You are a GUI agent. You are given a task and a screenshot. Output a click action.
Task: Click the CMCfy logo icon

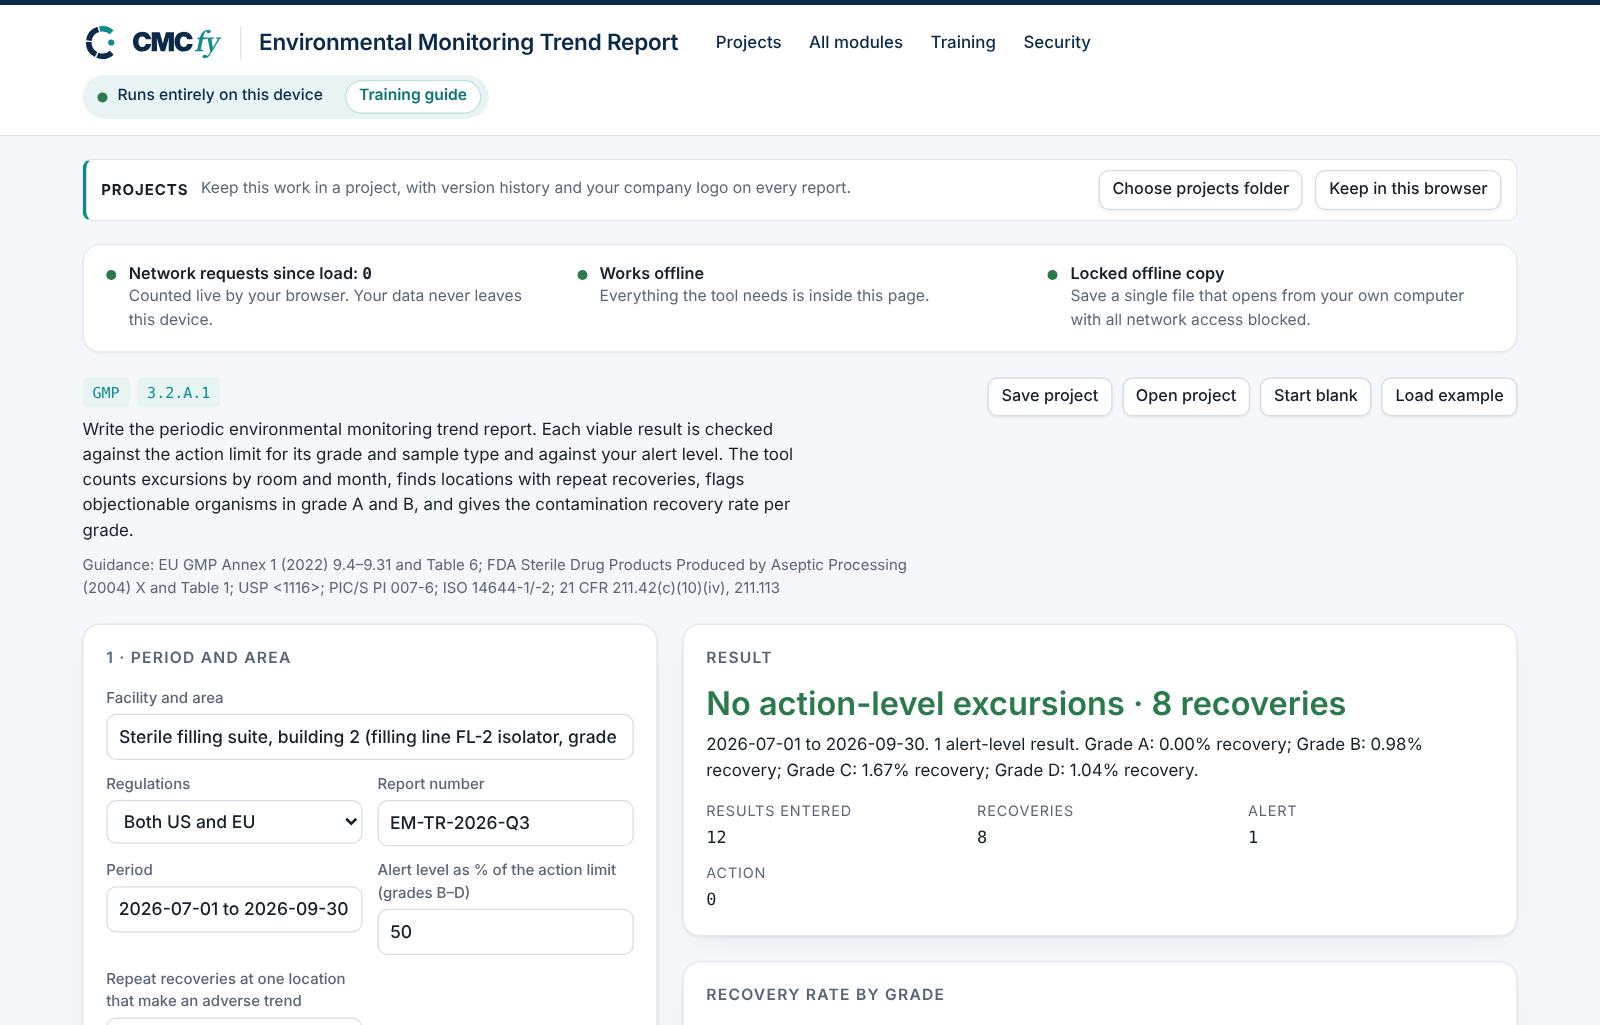tap(101, 42)
